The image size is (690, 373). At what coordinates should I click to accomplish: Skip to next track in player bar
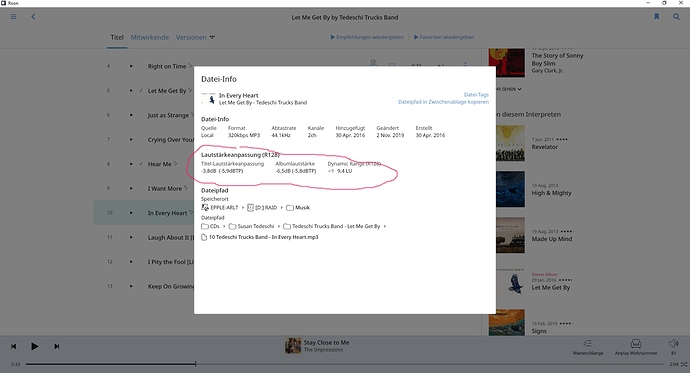pos(57,347)
